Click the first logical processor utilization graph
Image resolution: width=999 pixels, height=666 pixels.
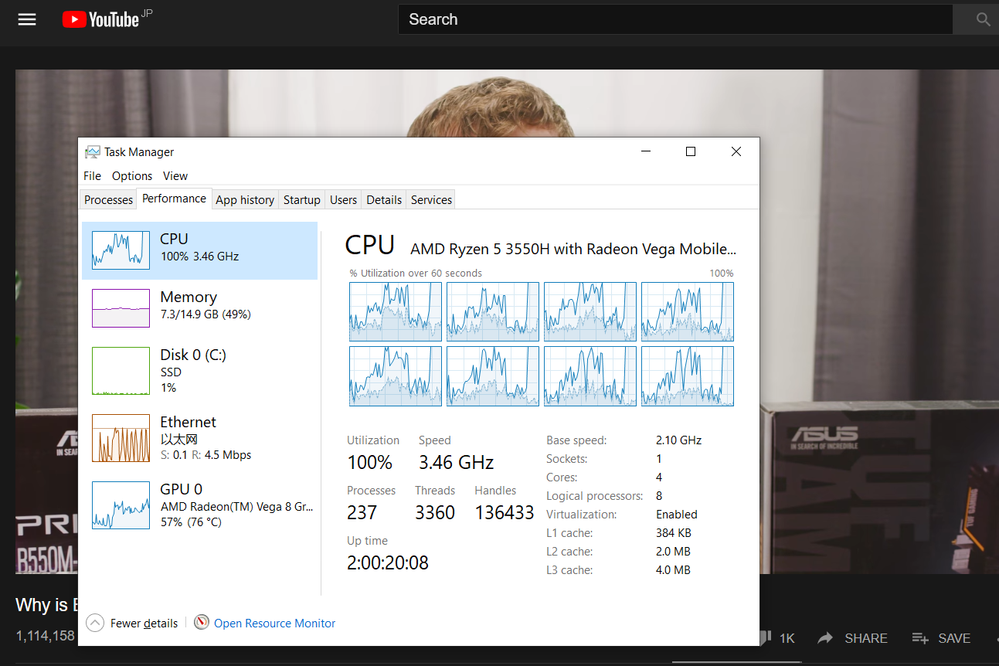(x=395, y=312)
